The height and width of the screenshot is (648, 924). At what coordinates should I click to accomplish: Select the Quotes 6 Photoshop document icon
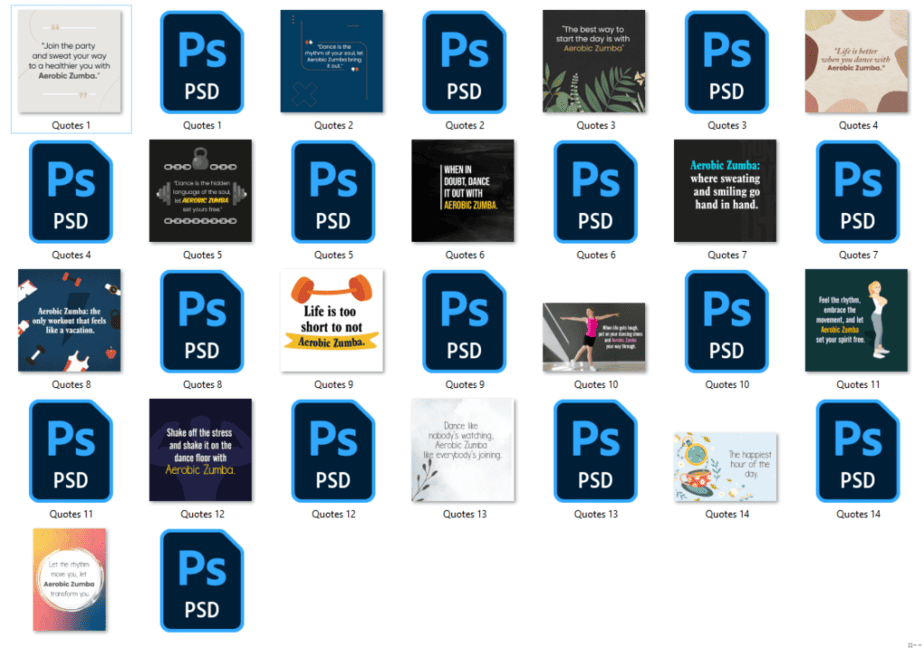[x=595, y=191]
